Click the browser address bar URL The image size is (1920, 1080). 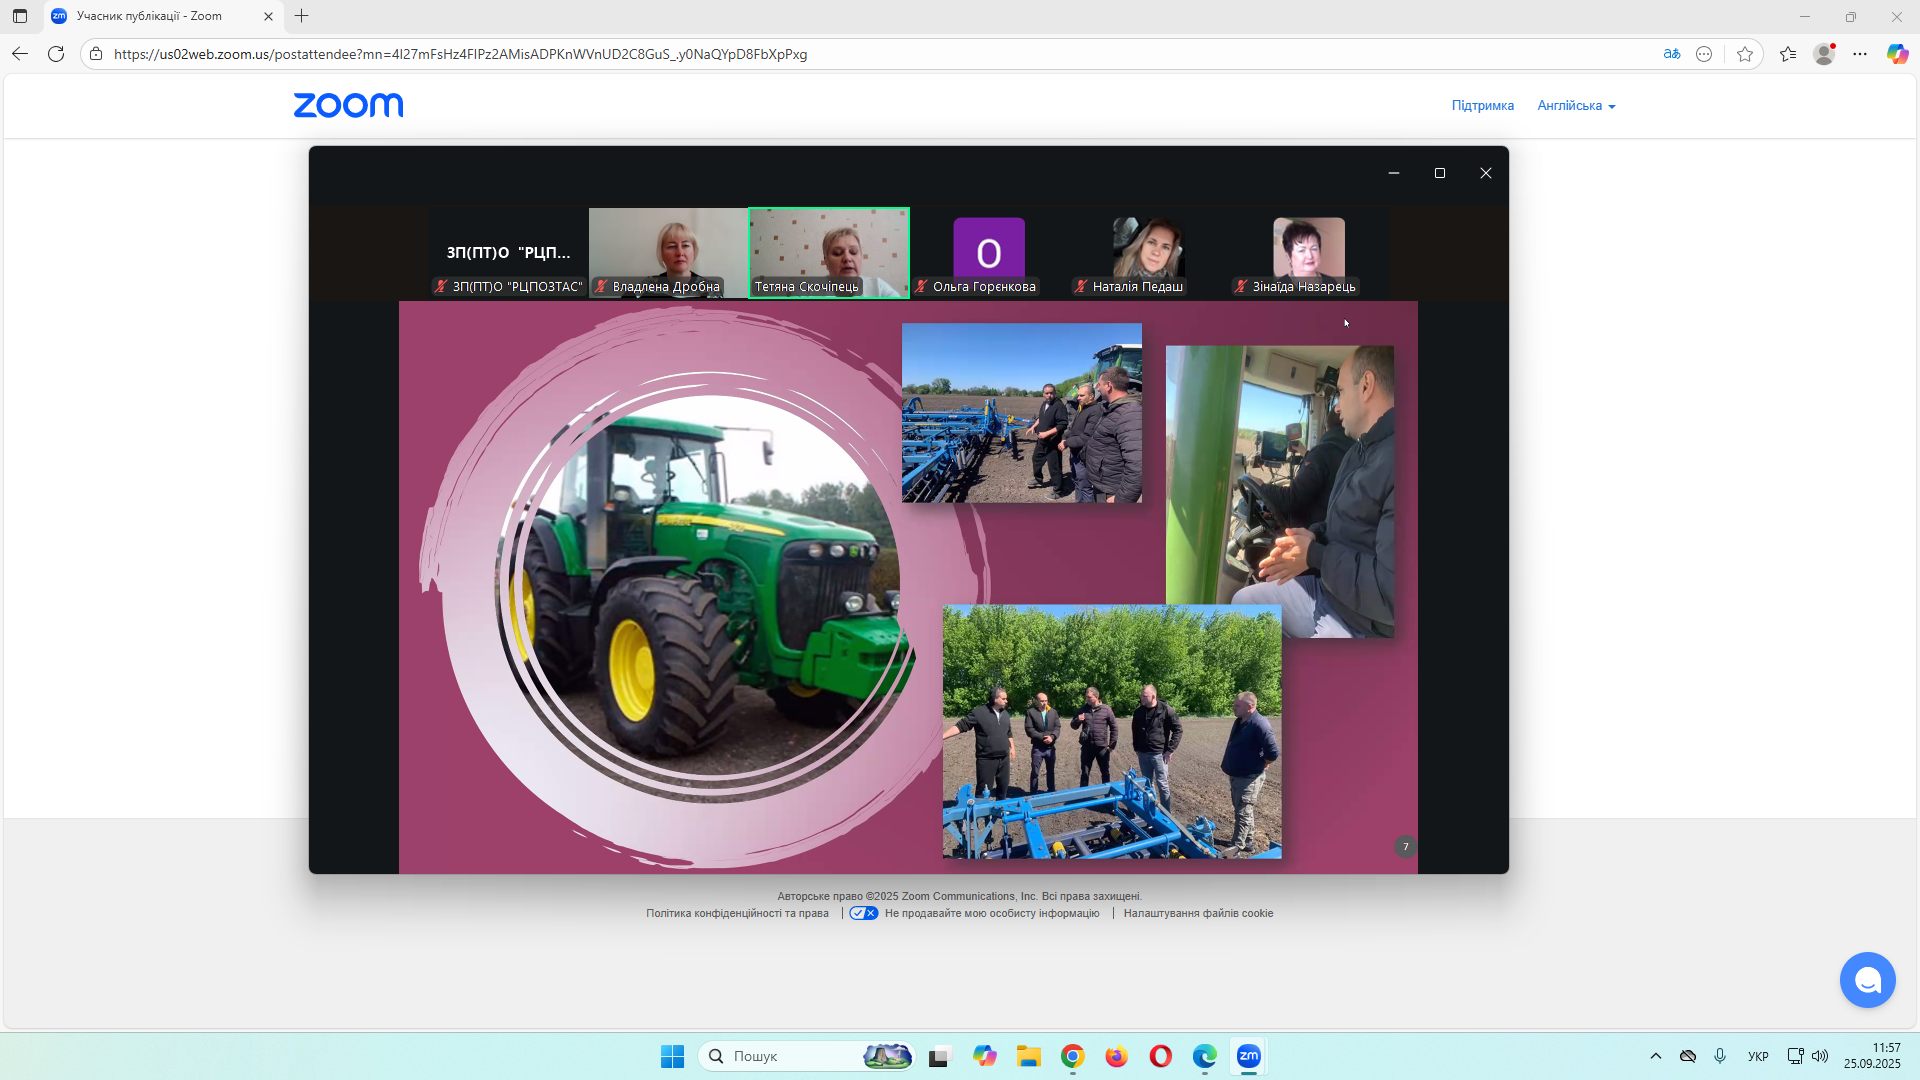click(460, 54)
